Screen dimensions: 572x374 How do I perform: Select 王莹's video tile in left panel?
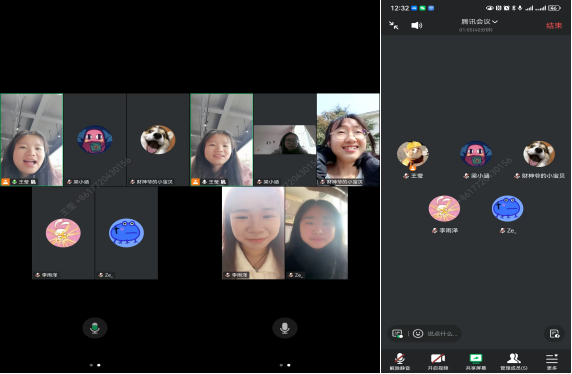tap(32, 140)
